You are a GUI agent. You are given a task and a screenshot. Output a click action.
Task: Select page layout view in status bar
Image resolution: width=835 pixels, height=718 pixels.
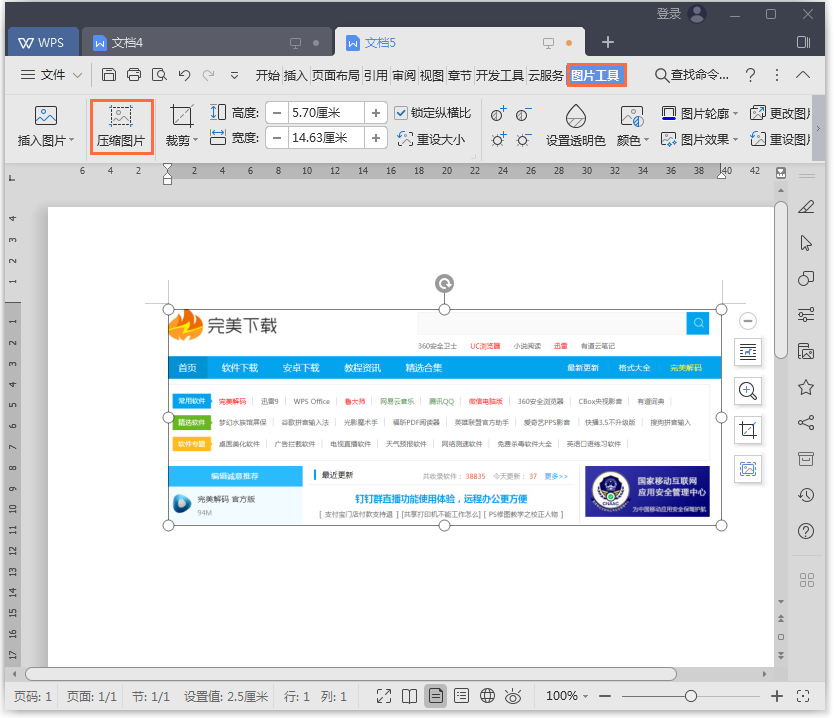point(436,696)
